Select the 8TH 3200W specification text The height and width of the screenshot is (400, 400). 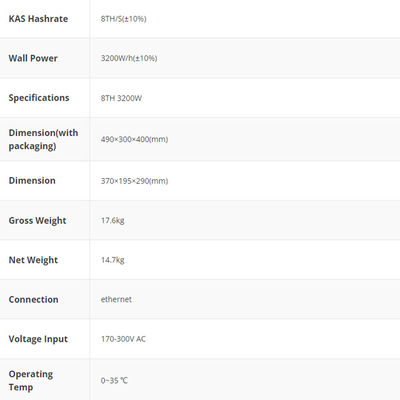[x=121, y=98]
